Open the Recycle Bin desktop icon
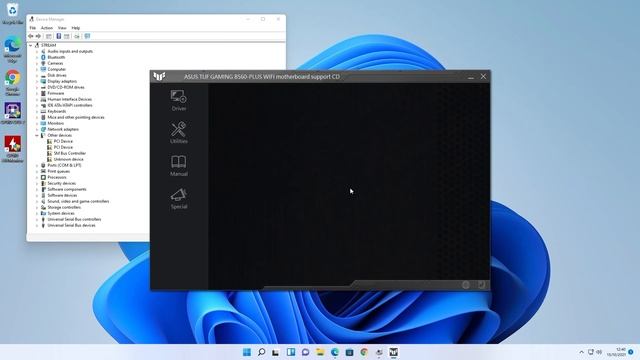Screen dimensions: 640x360 coord(13,13)
